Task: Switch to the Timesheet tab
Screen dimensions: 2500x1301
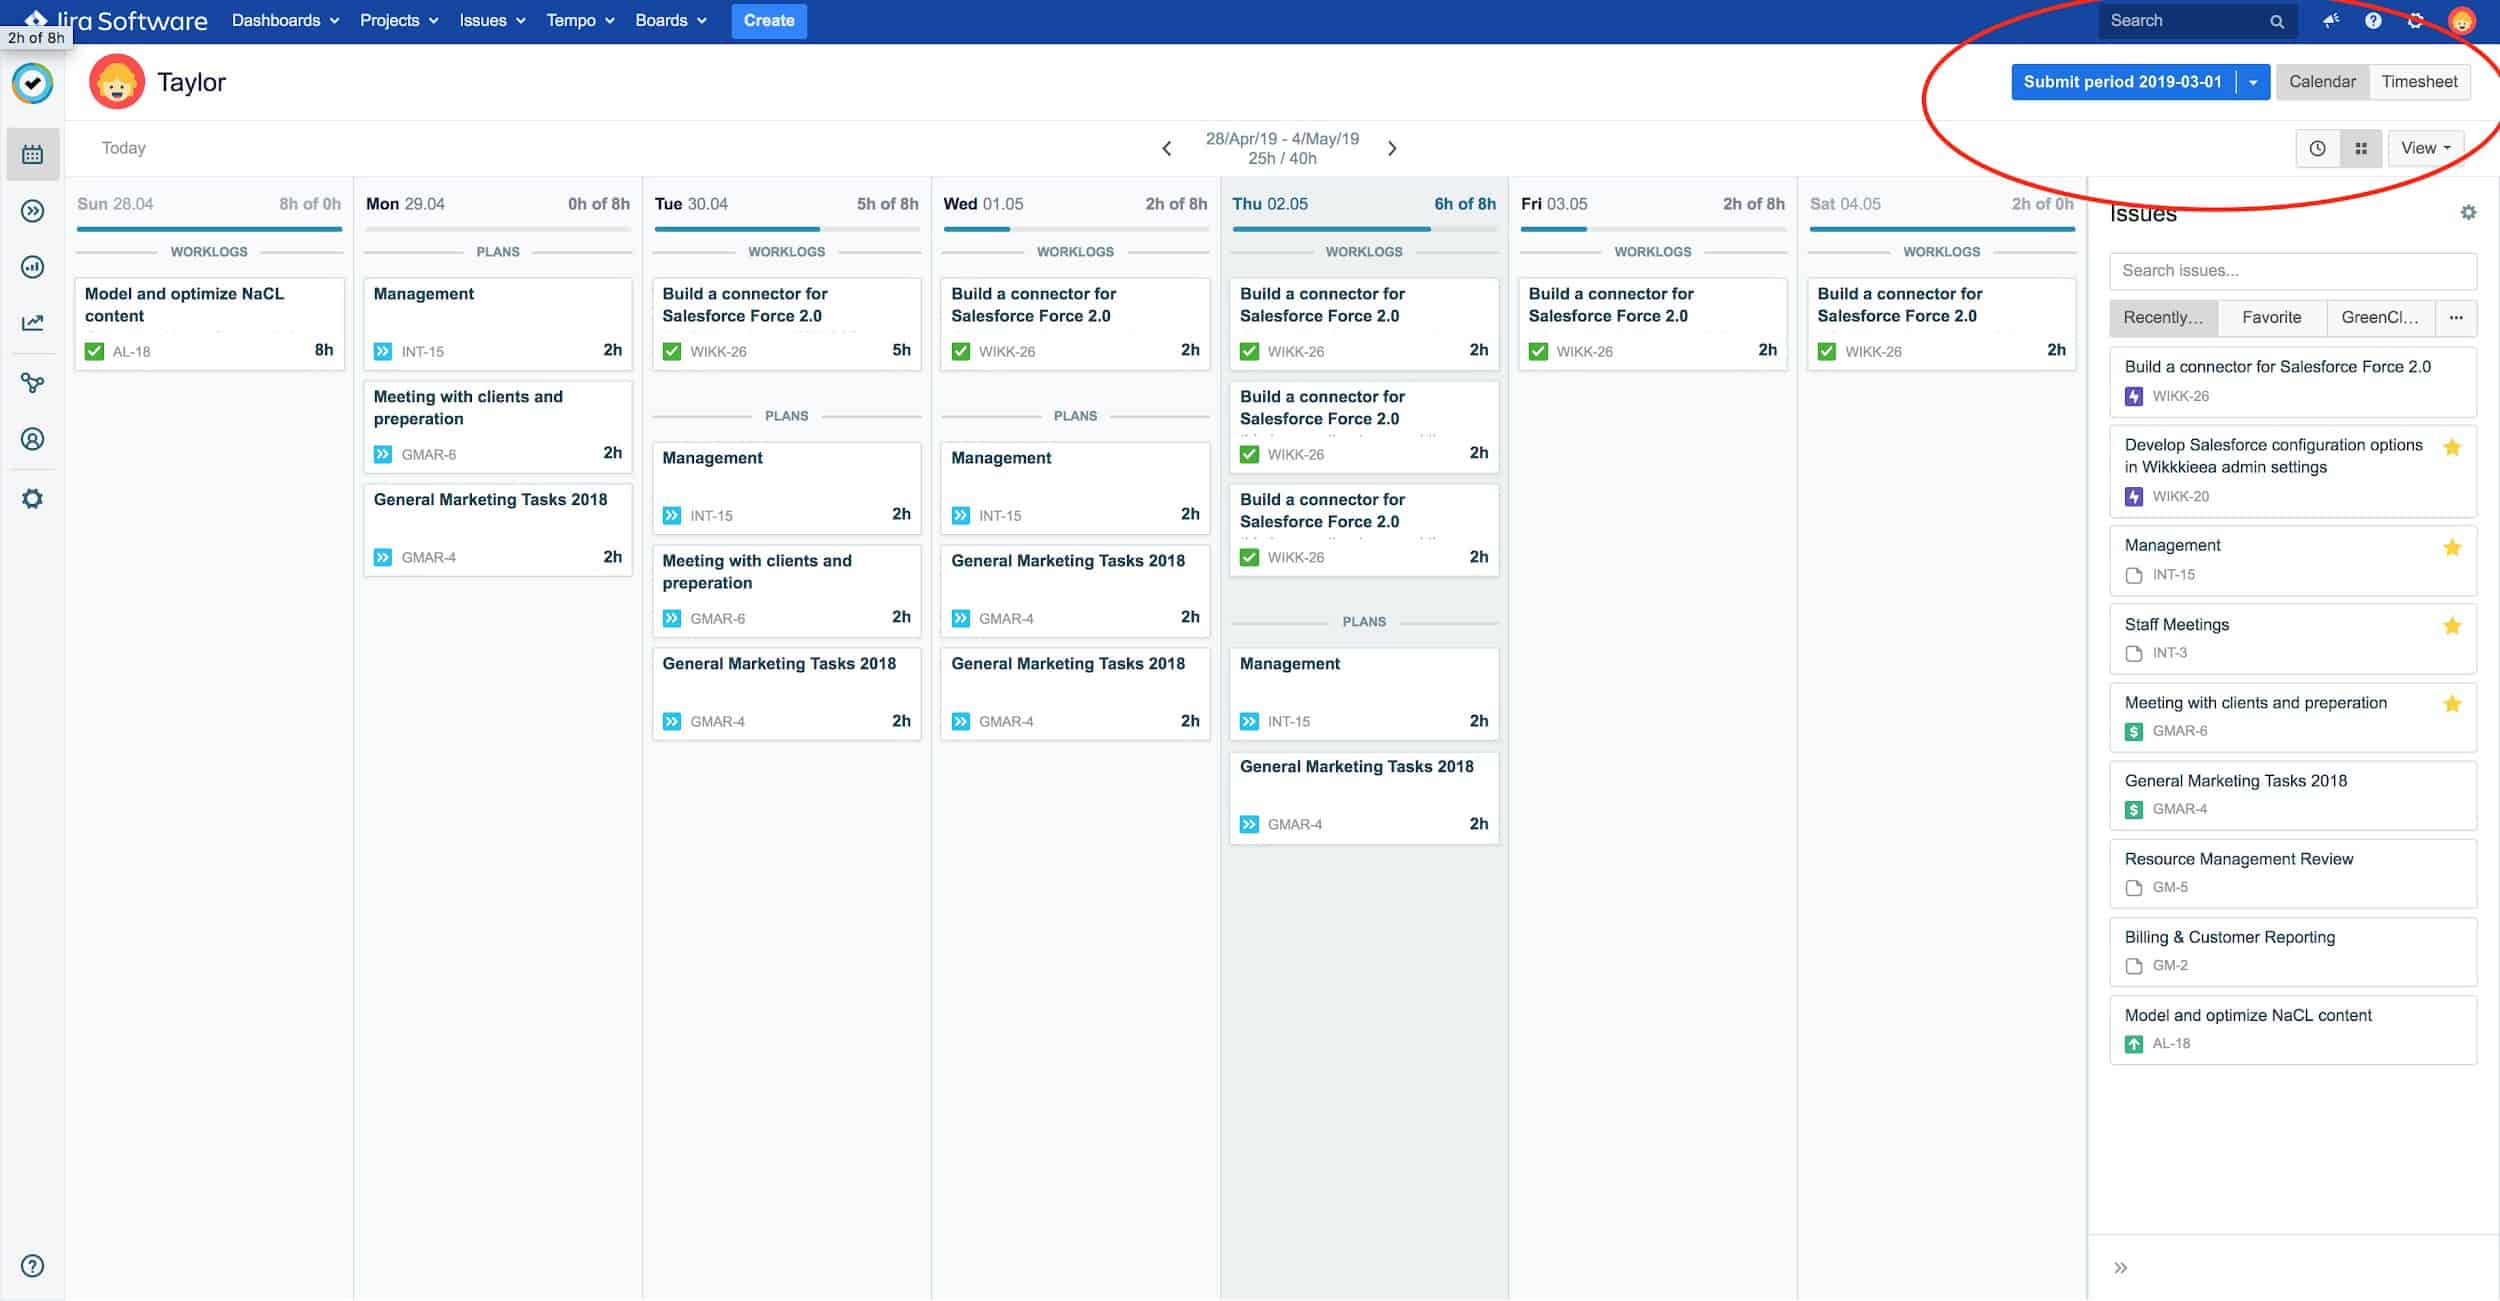Action: (2419, 82)
